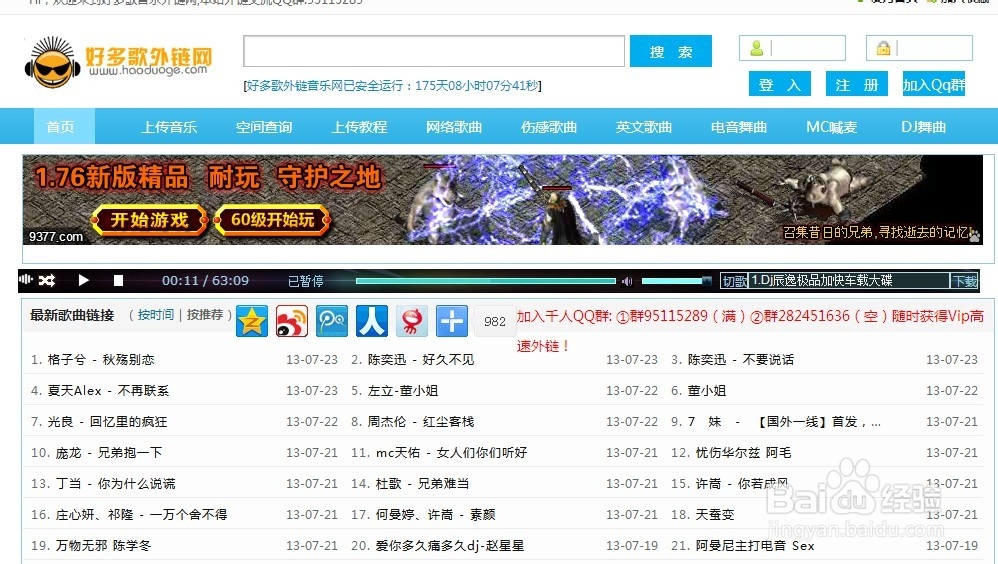Open the DJ舞曲 category
The image size is (998, 564).
point(924,127)
